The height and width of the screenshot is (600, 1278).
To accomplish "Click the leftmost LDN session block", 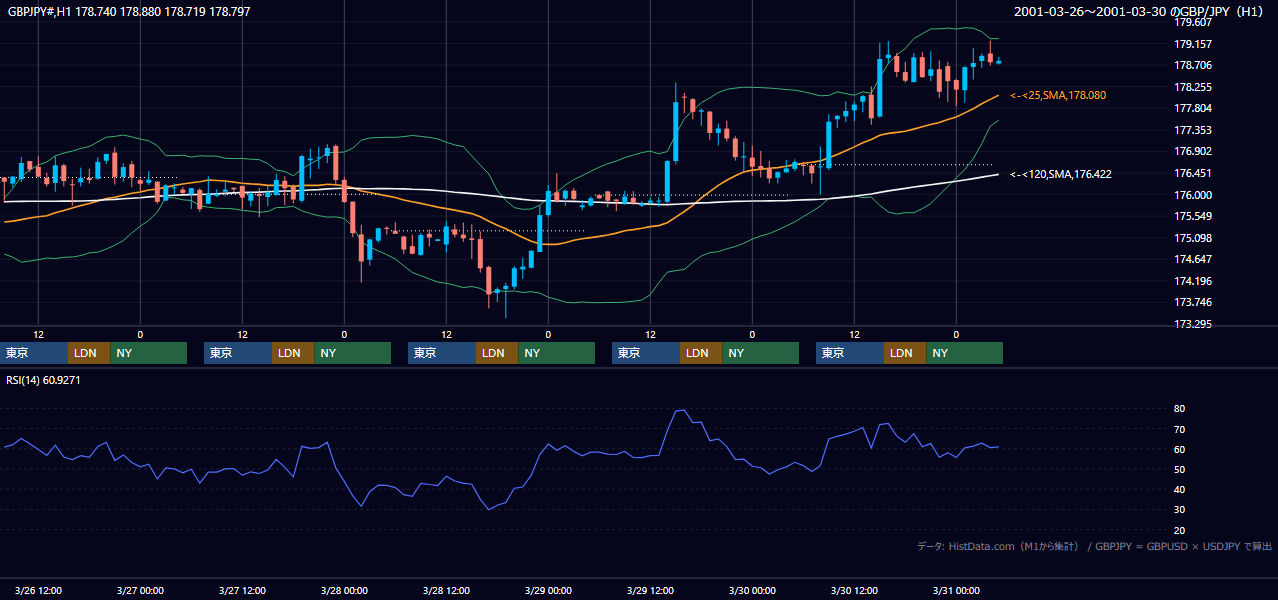I will click(89, 353).
